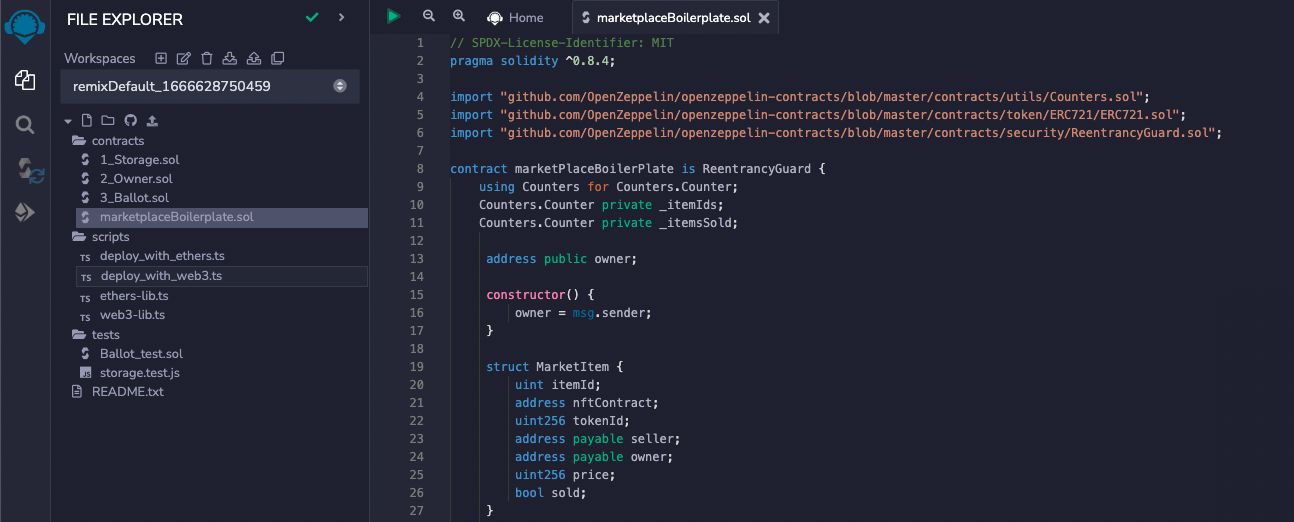
Task: Open the Deploy & Run Transactions sidebar icon
Action: pos(25,212)
